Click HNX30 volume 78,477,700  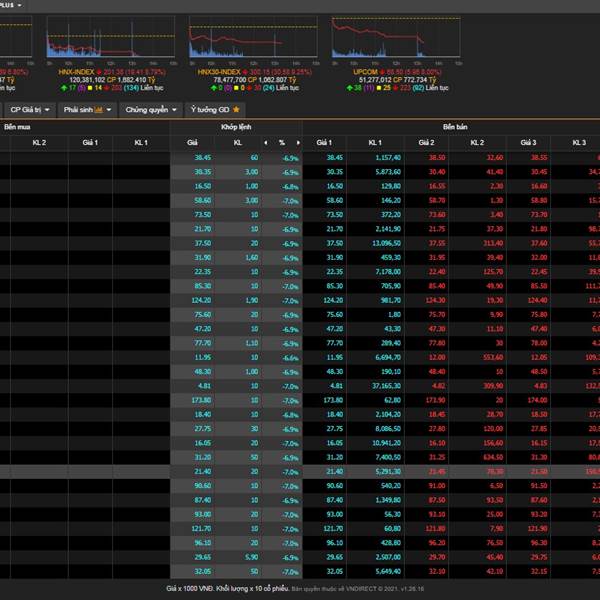(x=230, y=80)
